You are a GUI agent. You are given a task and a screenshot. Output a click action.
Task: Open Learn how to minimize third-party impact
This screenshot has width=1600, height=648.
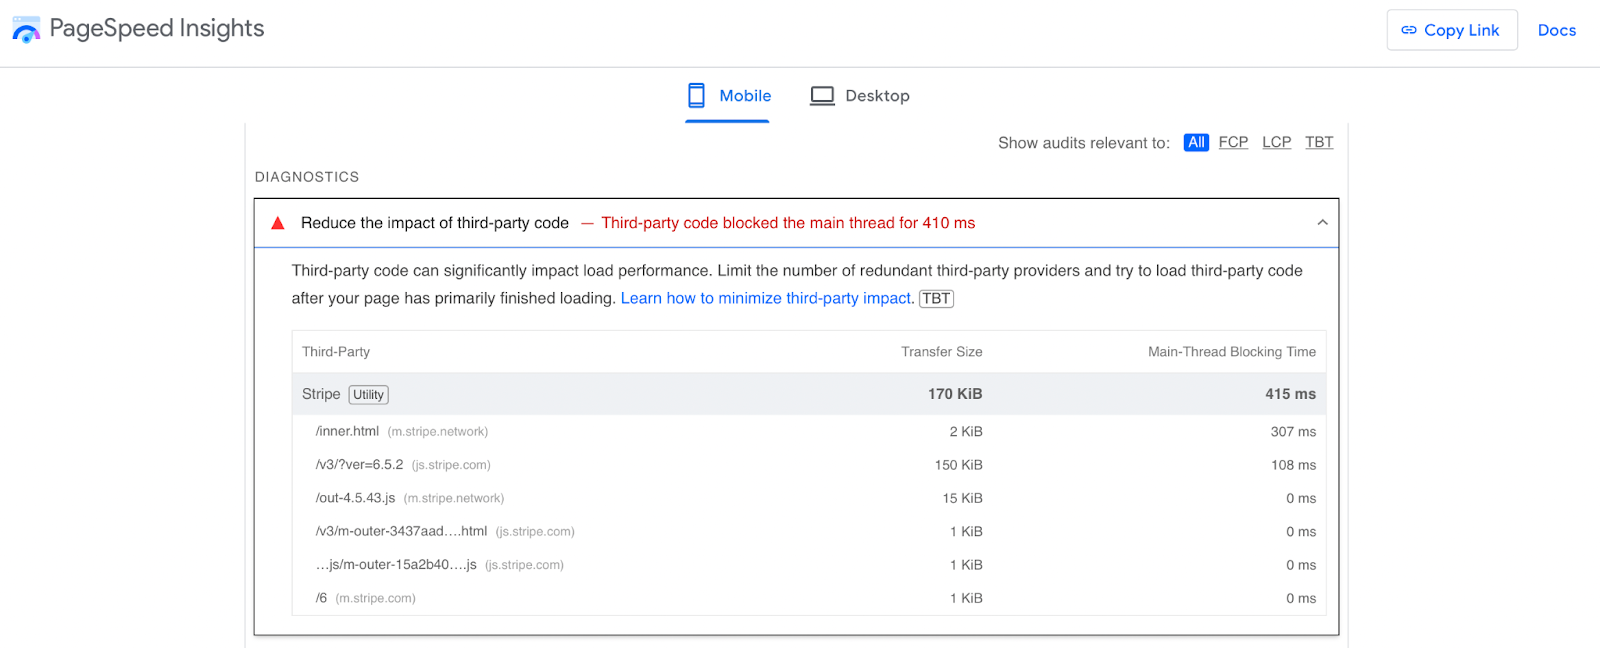click(766, 298)
